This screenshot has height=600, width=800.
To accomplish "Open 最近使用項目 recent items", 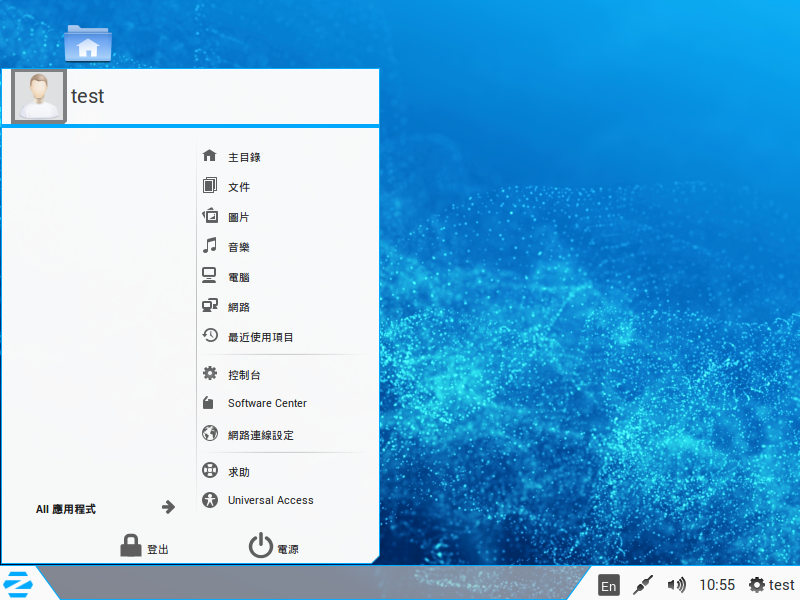I will point(261,337).
